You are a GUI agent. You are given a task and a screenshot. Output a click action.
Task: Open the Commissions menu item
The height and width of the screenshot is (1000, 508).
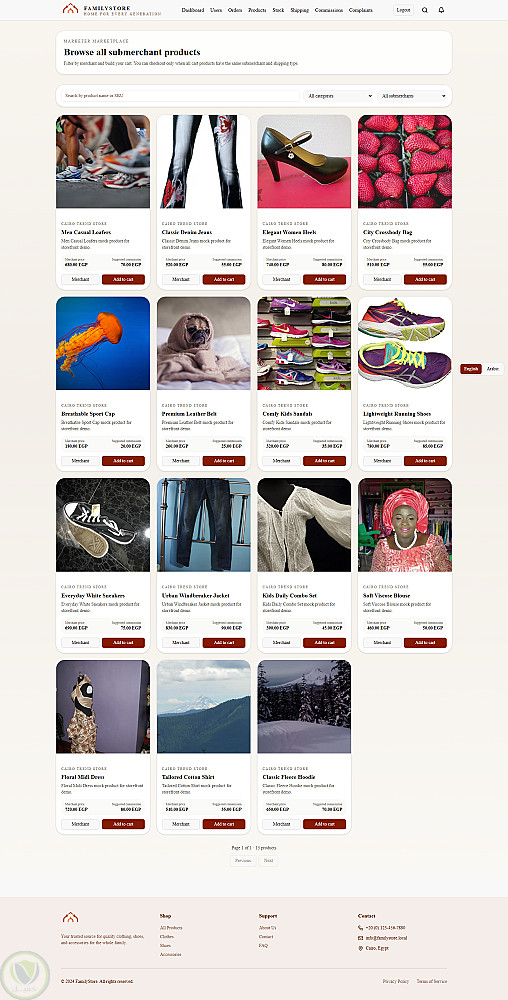click(329, 10)
